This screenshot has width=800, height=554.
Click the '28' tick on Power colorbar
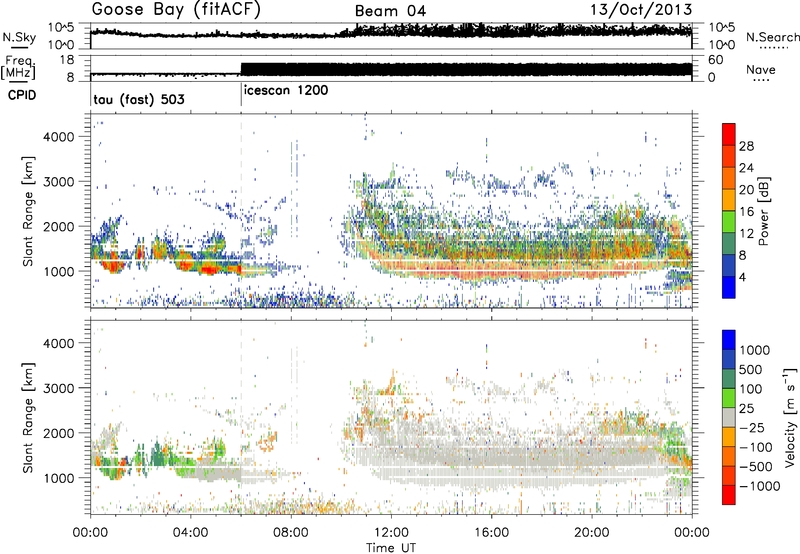[x=746, y=146]
